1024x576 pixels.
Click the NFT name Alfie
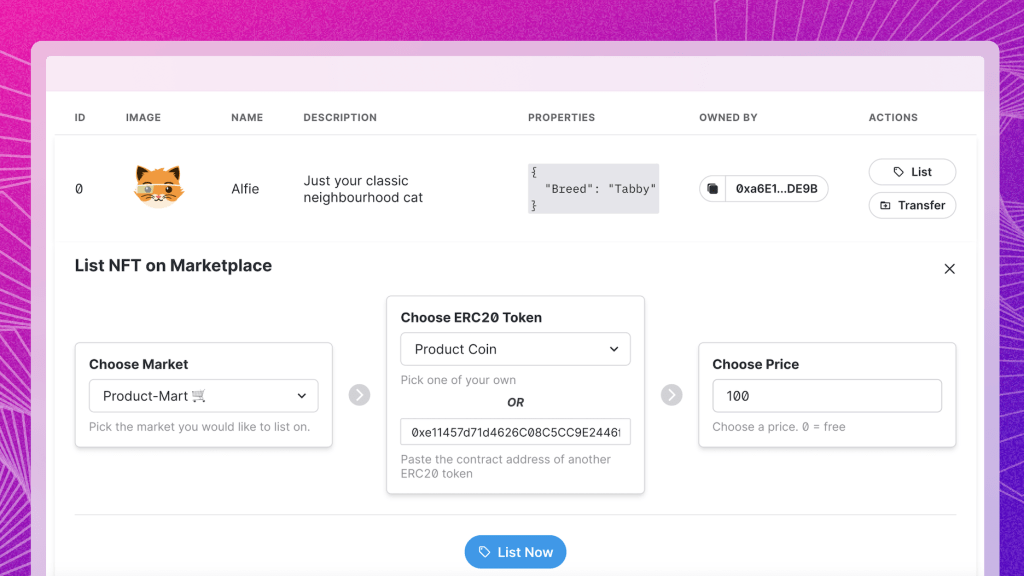click(245, 189)
